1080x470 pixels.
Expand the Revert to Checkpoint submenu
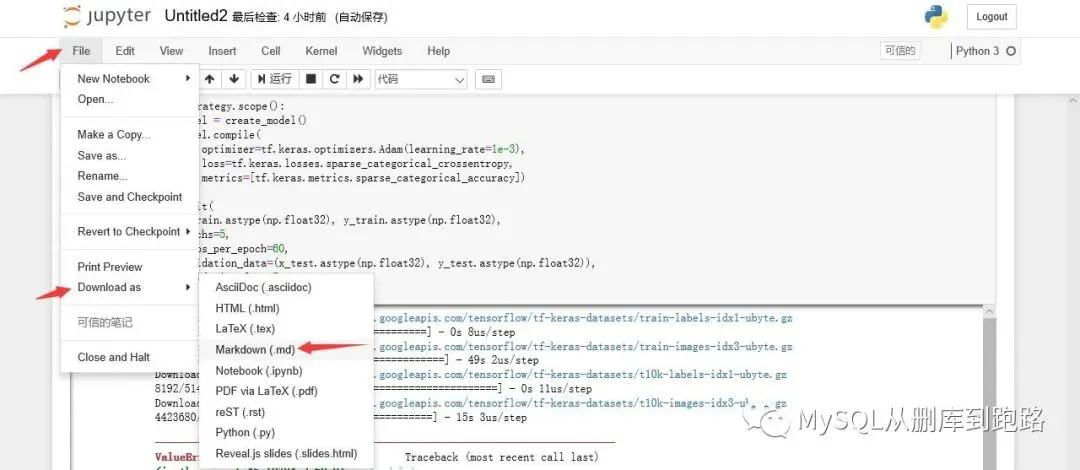tap(130, 232)
